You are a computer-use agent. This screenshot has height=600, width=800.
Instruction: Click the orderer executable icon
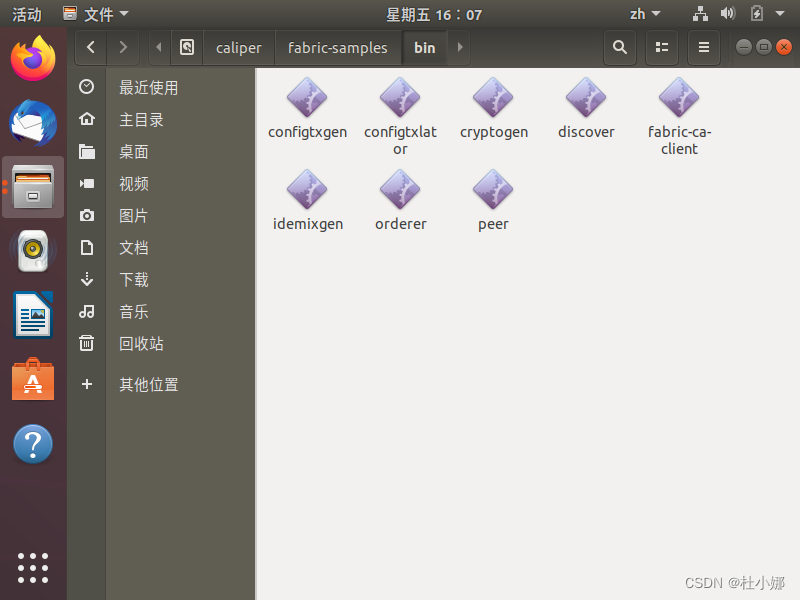pos(400,189)
